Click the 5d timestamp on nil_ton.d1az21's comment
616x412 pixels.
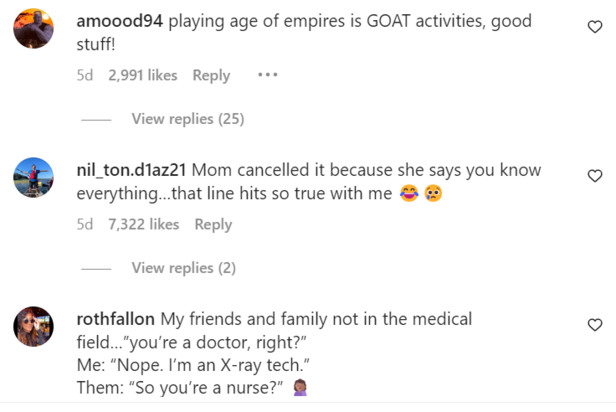[x=85, y=224]
